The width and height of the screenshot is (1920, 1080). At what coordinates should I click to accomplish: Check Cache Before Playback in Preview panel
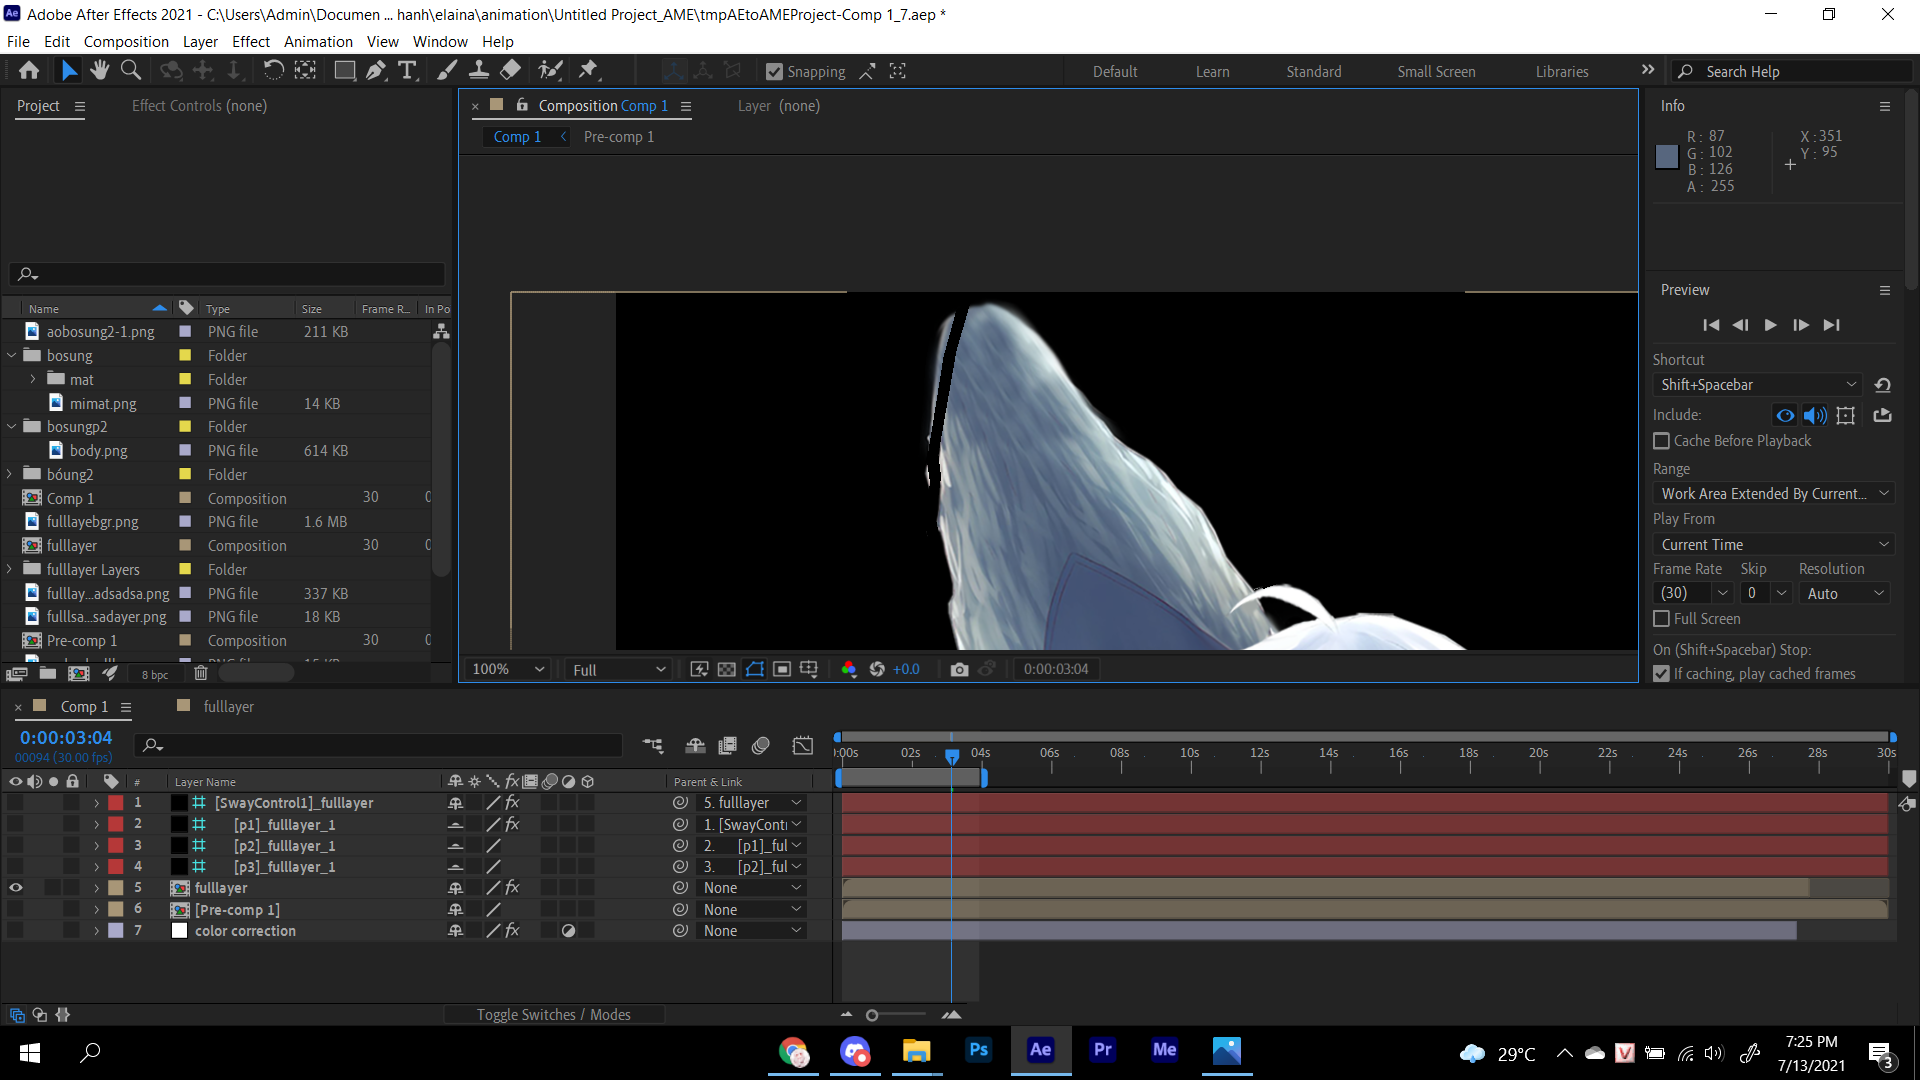[1663, 441]
